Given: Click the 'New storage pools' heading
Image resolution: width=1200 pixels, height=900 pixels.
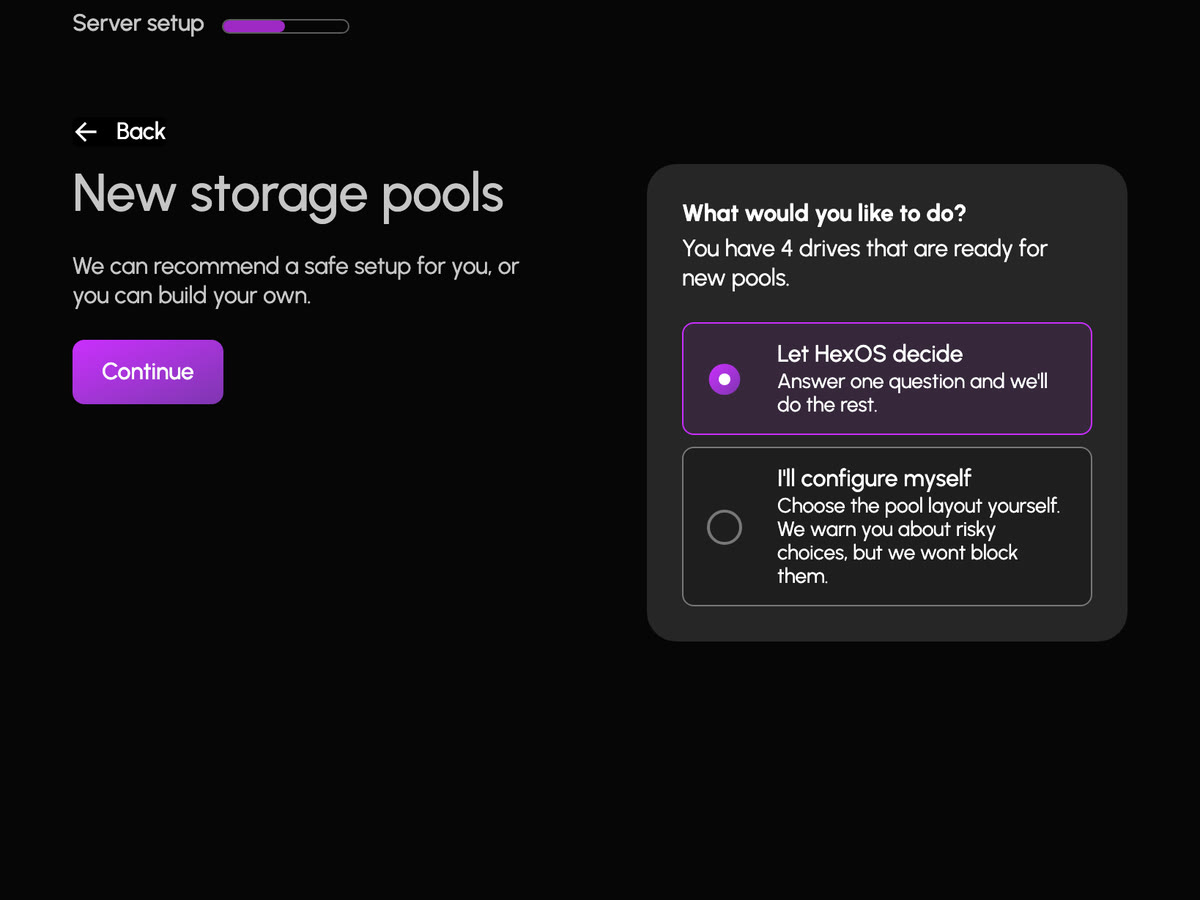Looking at the screenshot, I should coord(288,193).
